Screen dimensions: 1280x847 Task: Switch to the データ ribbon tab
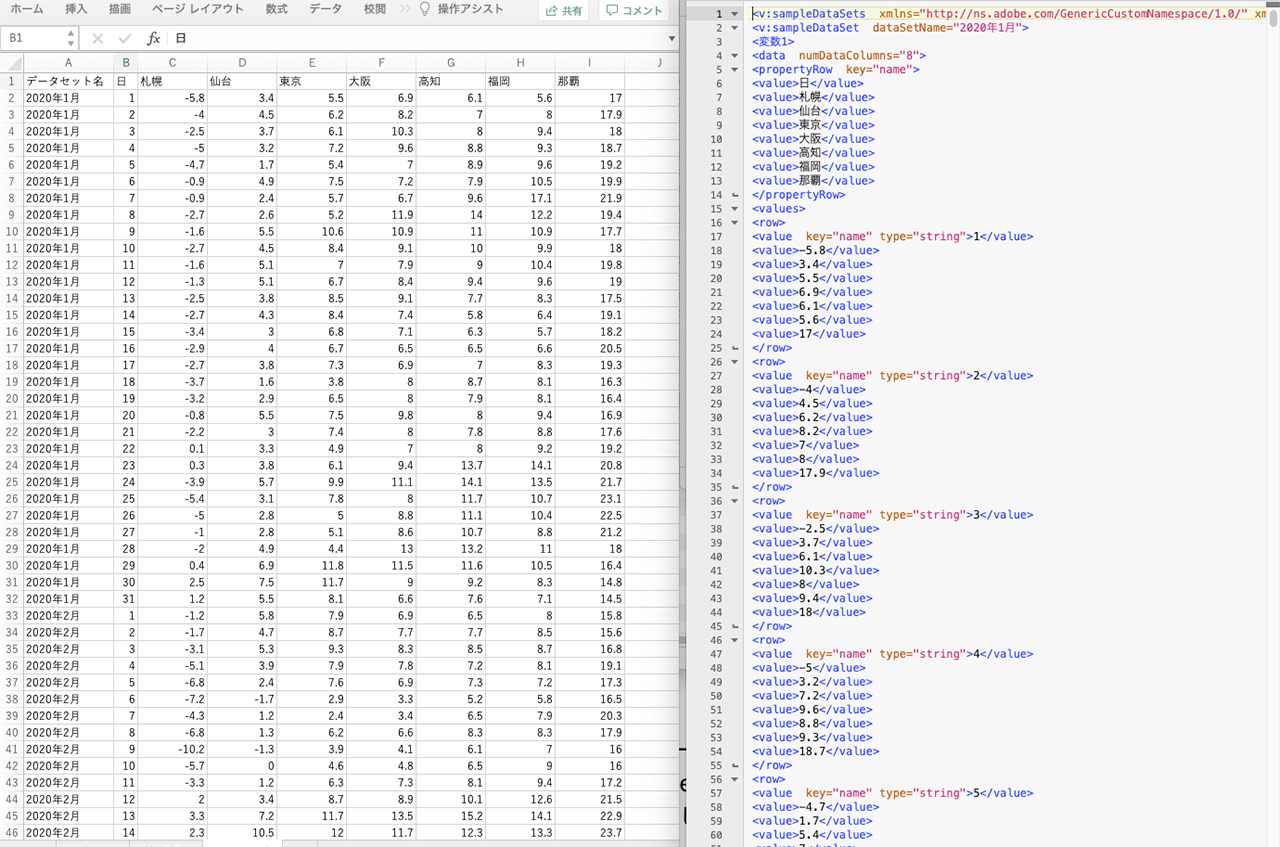tap(325, 9)
